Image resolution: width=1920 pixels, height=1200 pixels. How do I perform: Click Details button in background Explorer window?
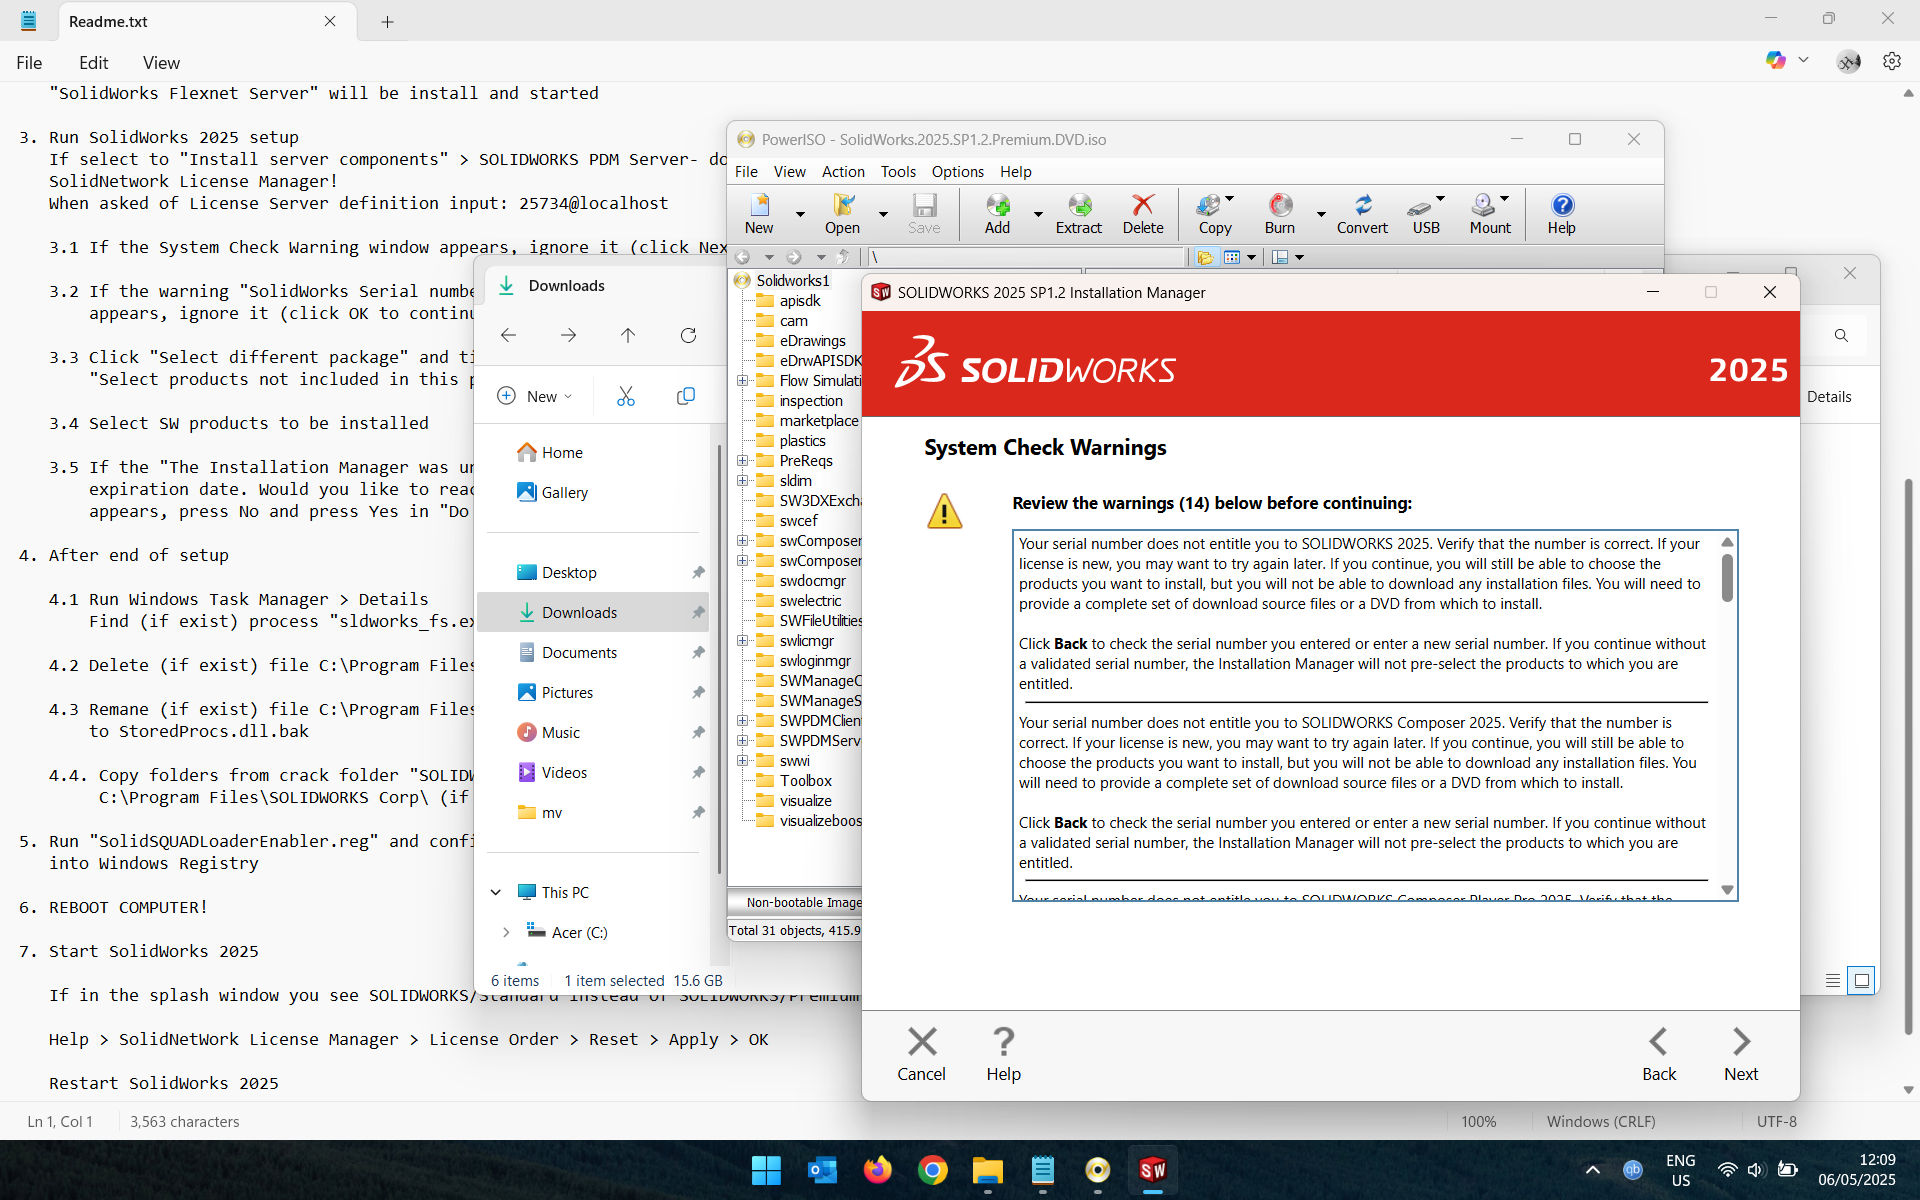pos(1829,396)
